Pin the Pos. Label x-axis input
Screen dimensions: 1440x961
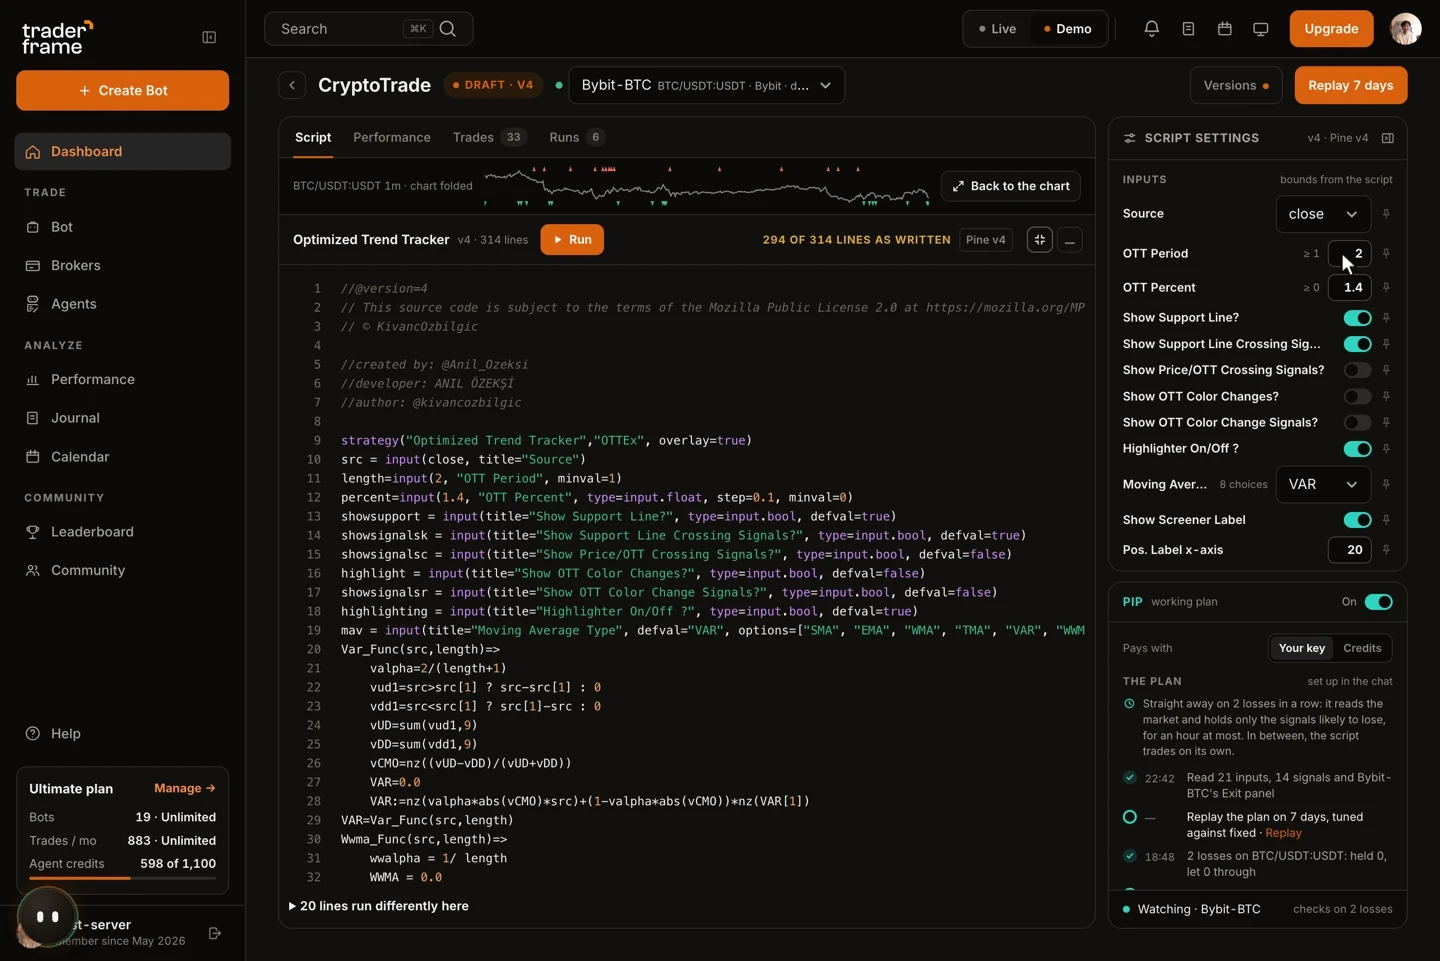click(1386, 550)
